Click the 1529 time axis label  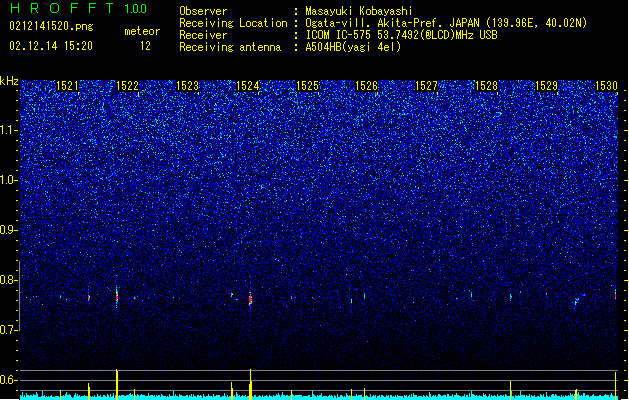point(546,86)
